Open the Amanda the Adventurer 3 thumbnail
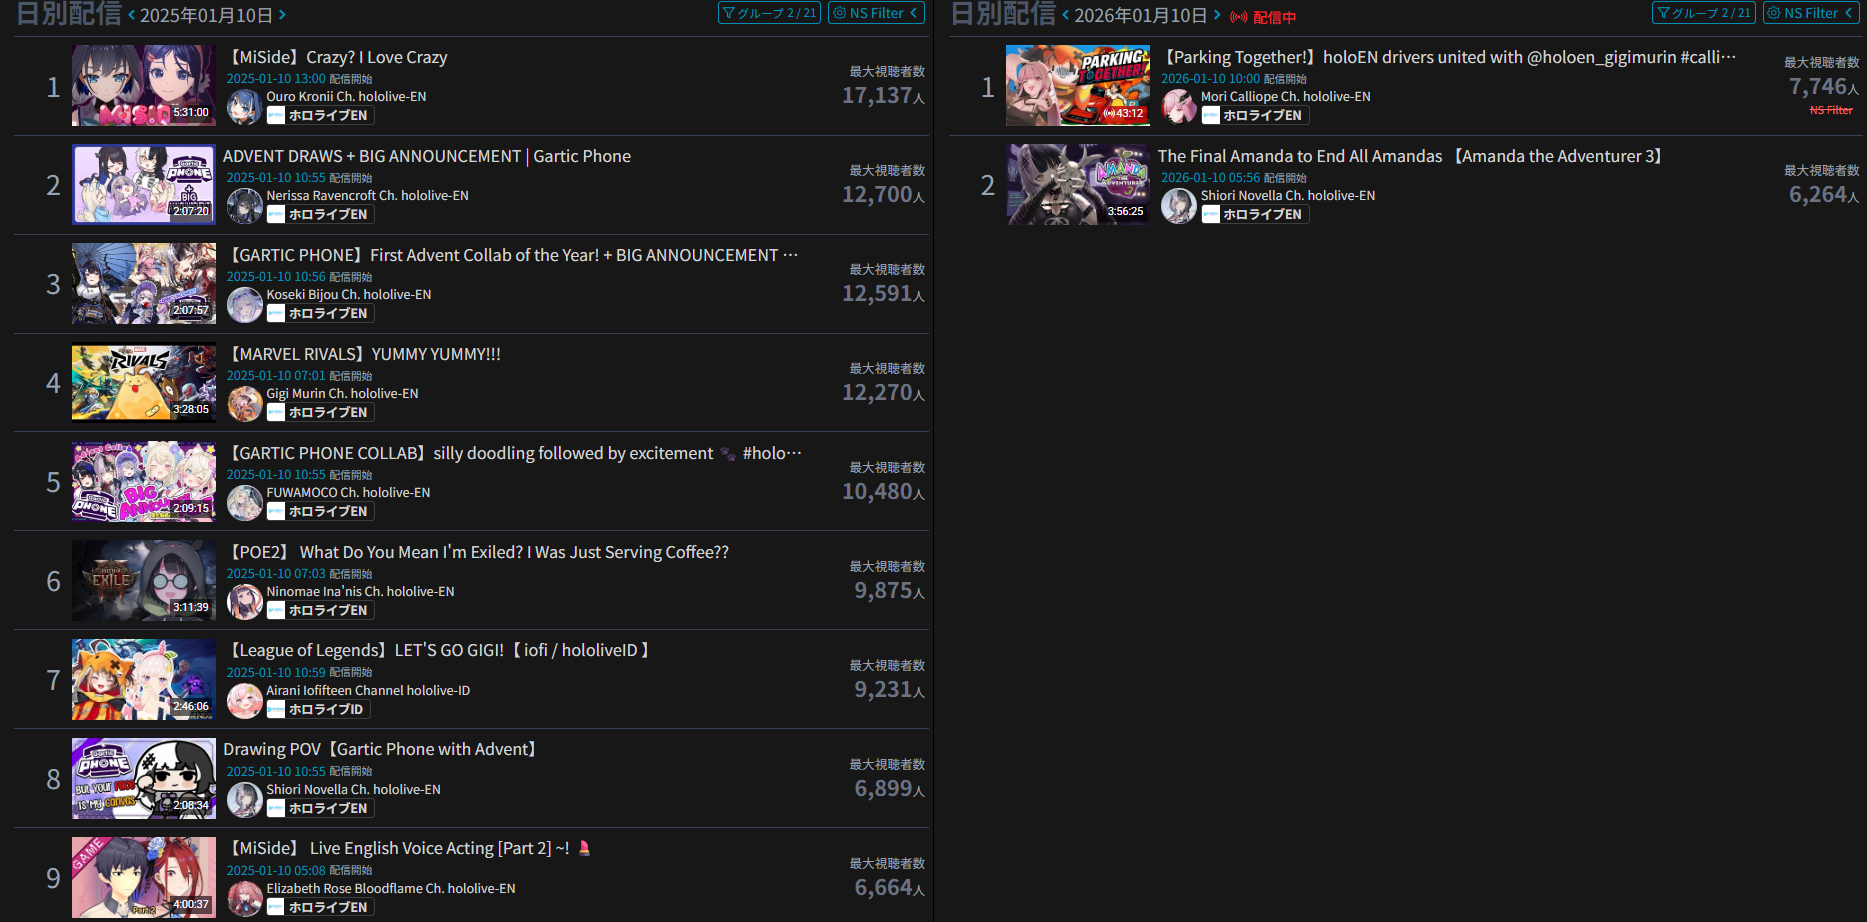 pos(1078,184)
